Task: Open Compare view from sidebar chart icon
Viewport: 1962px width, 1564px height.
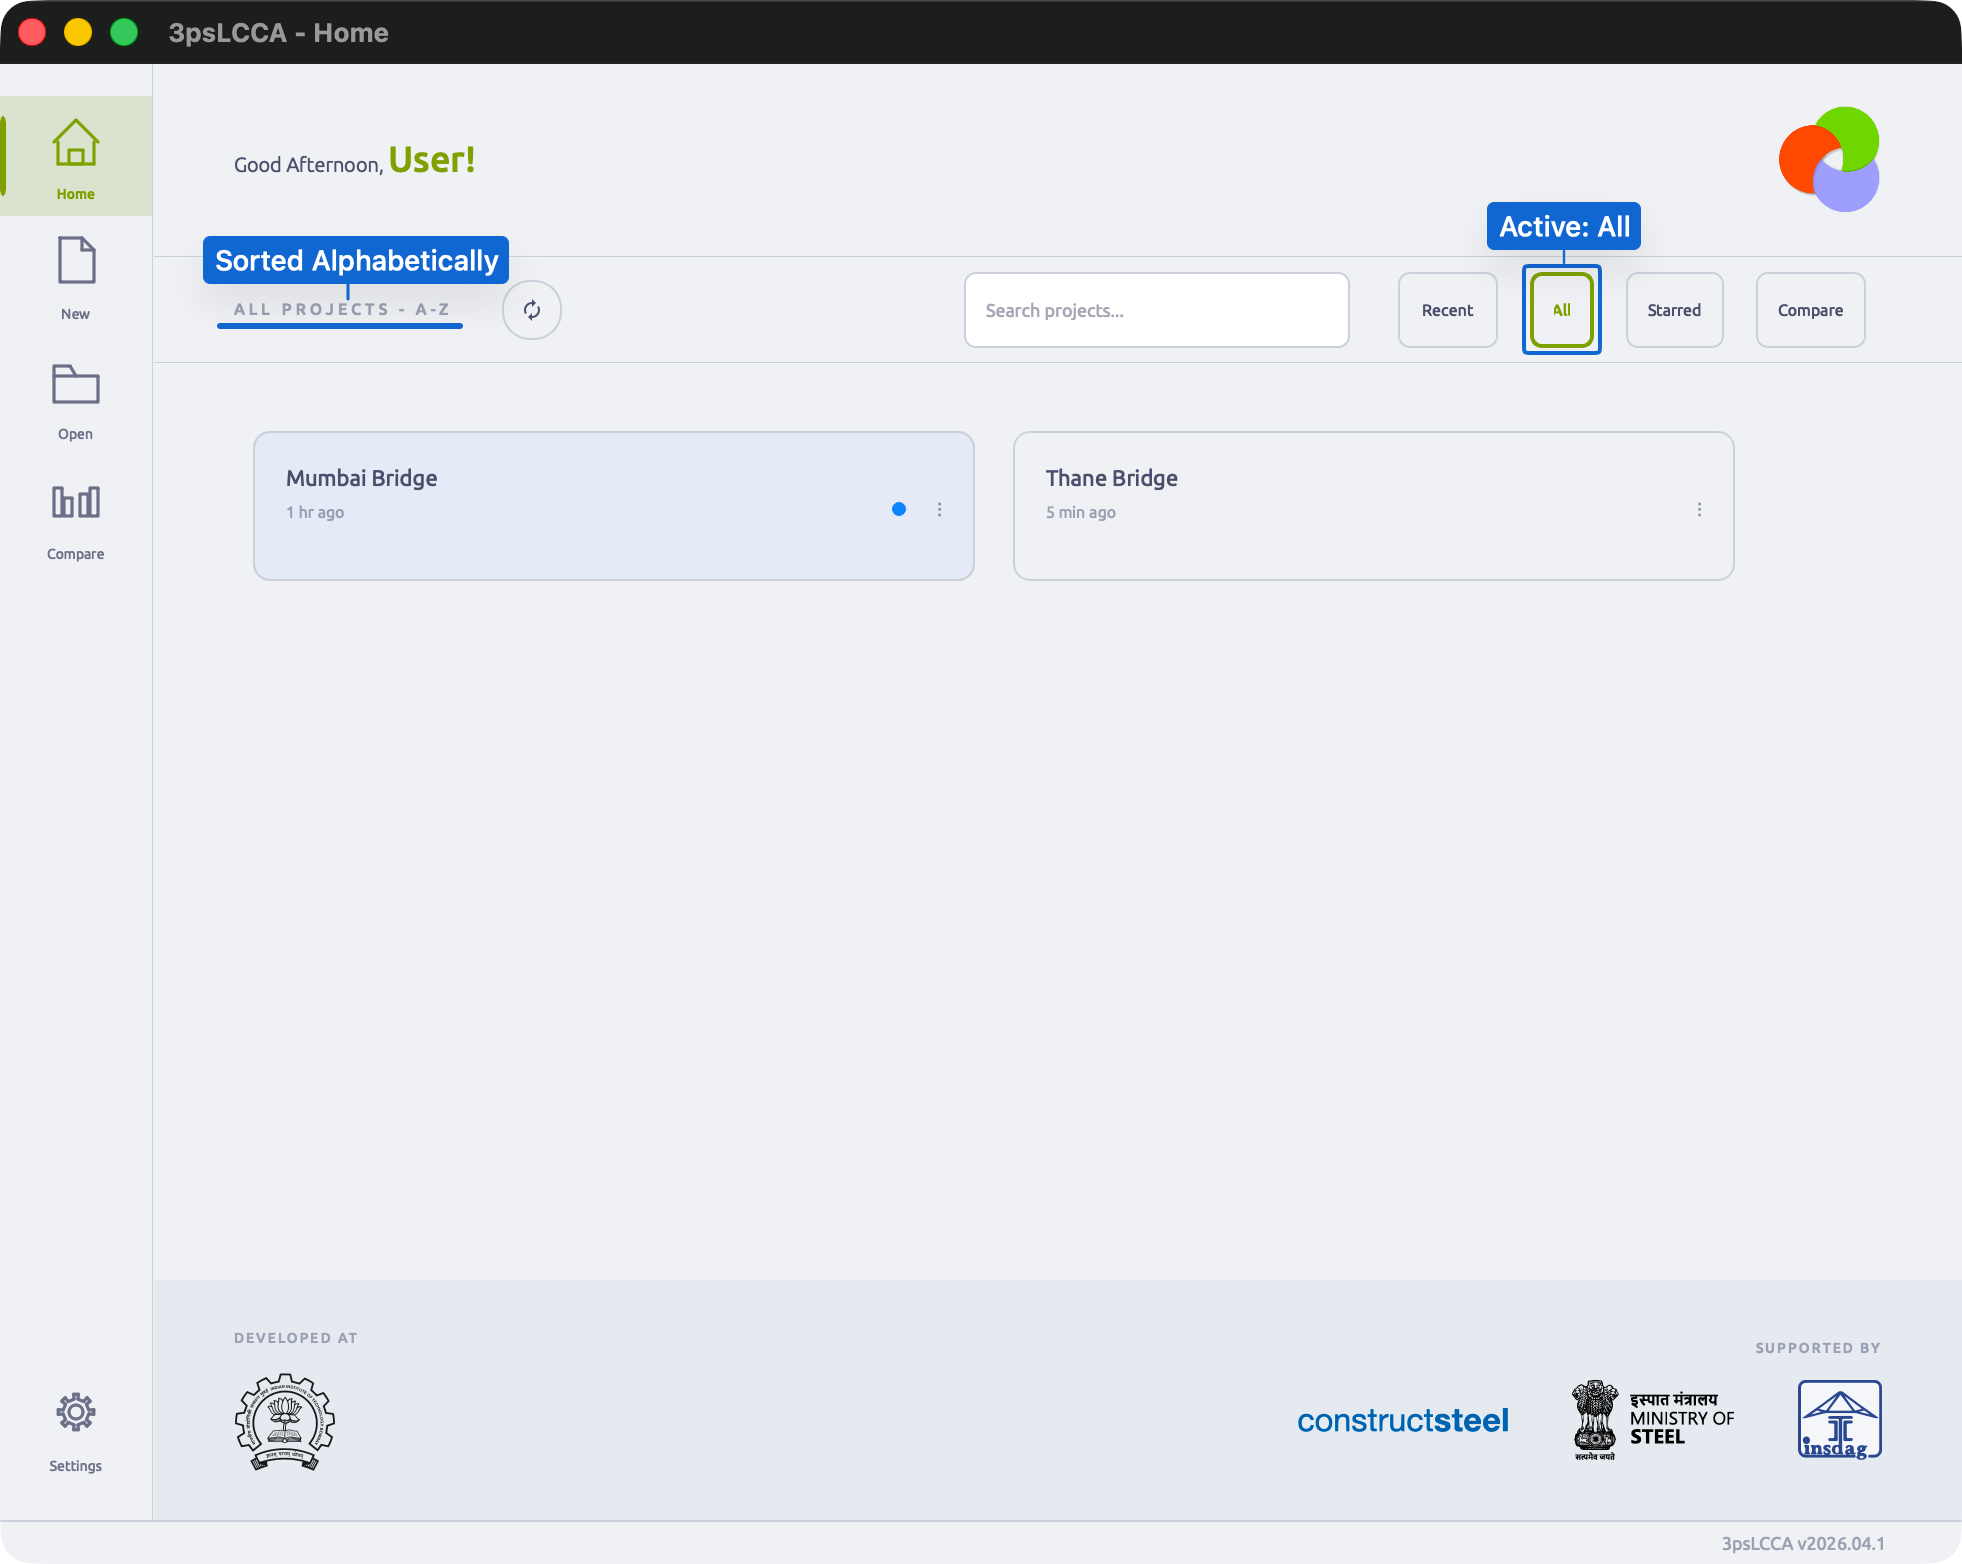Action: (x=76, y=520)
